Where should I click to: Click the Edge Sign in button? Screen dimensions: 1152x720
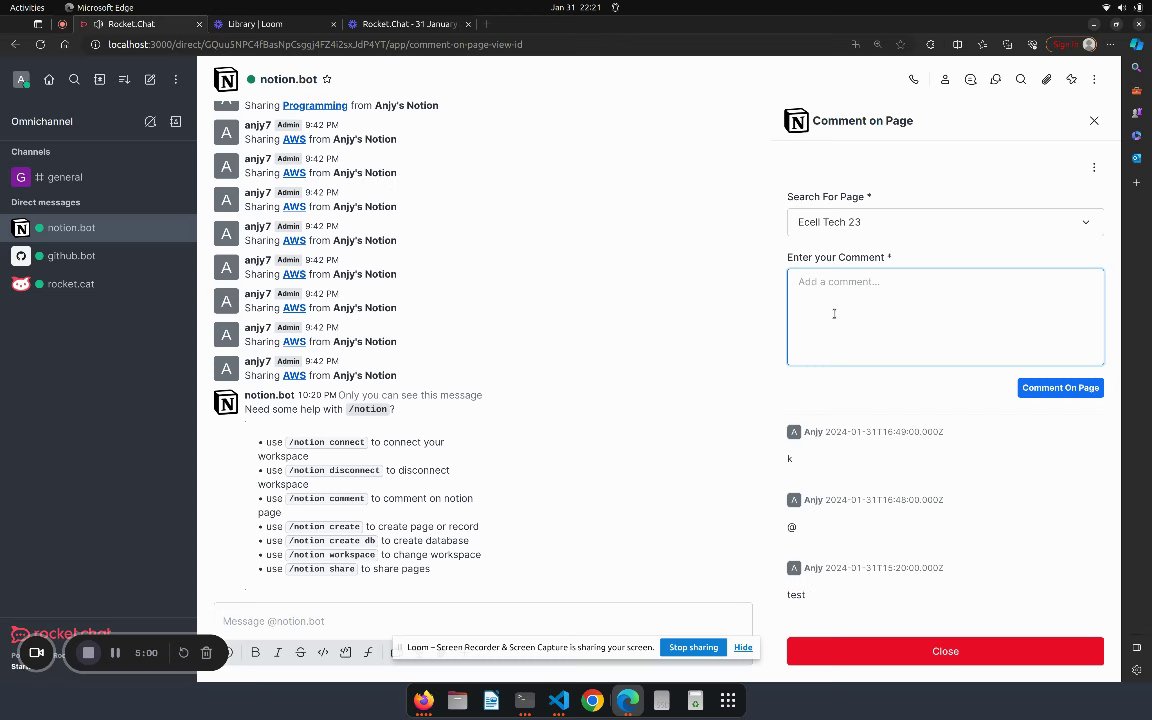1072,45
